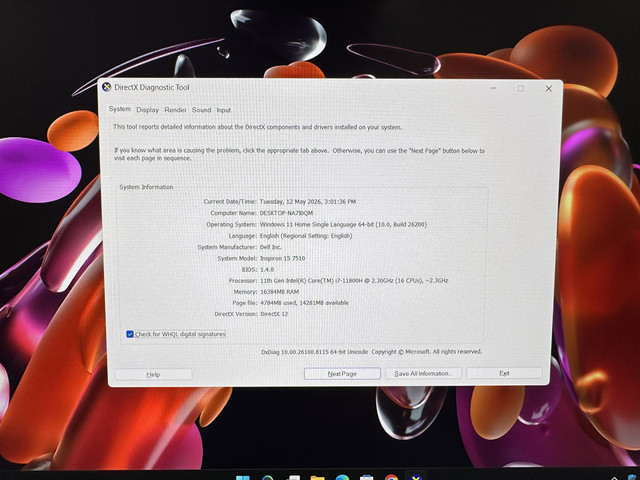
Task: Open Google Chrome from the taskbar
Action: click(x=391, y=477)
